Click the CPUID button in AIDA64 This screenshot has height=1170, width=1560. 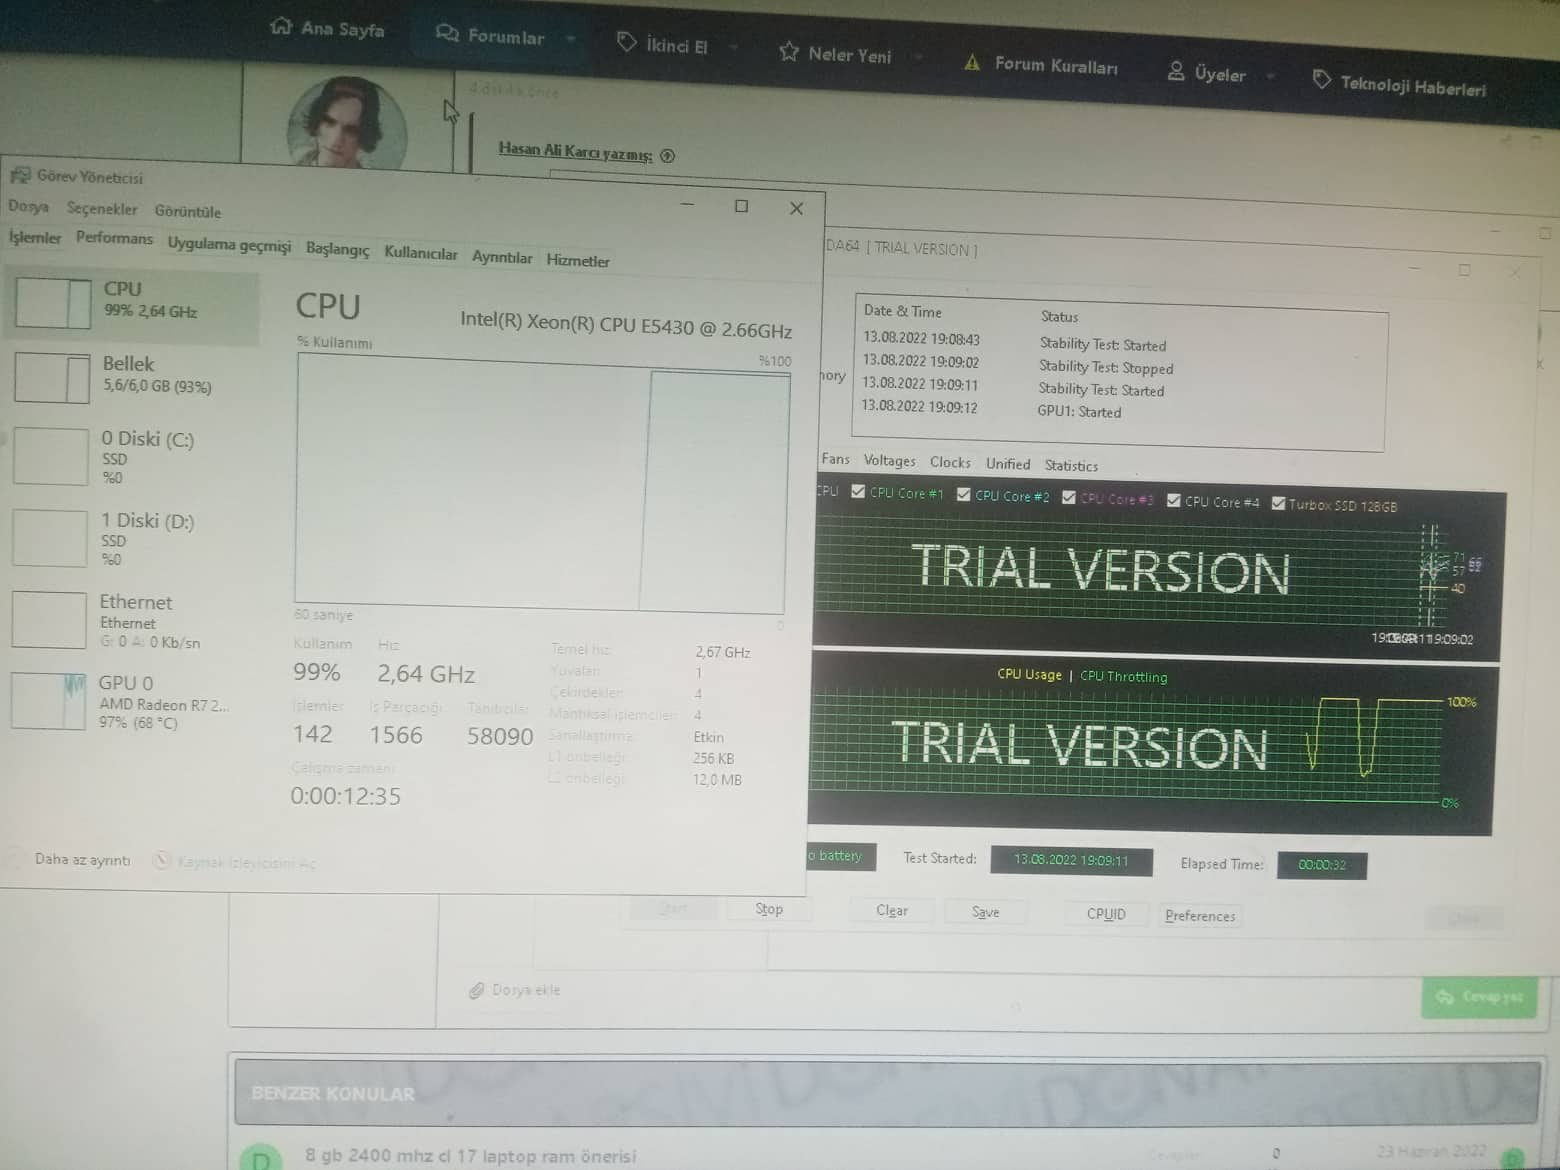(1106, 914)
